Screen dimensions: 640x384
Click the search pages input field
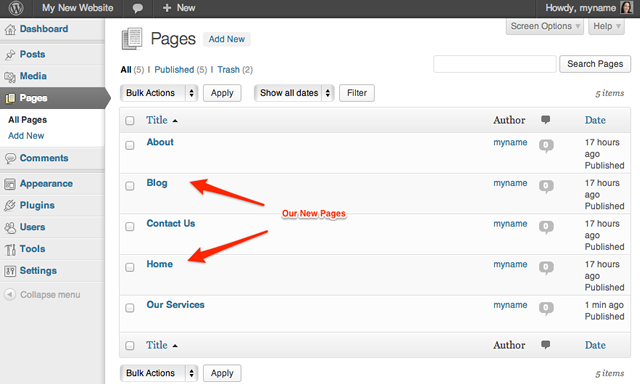pos(495,64)
